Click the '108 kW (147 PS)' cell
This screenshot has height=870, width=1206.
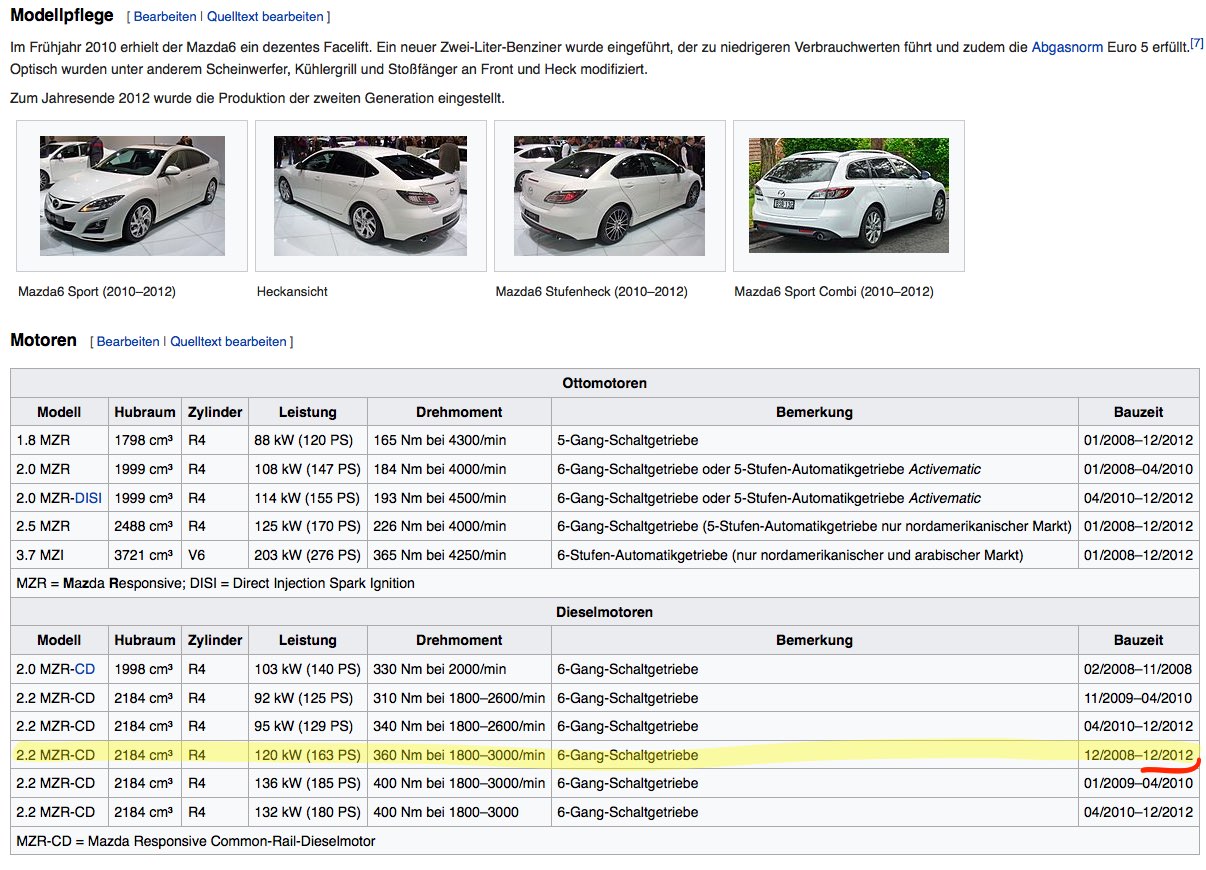[308, 469]
